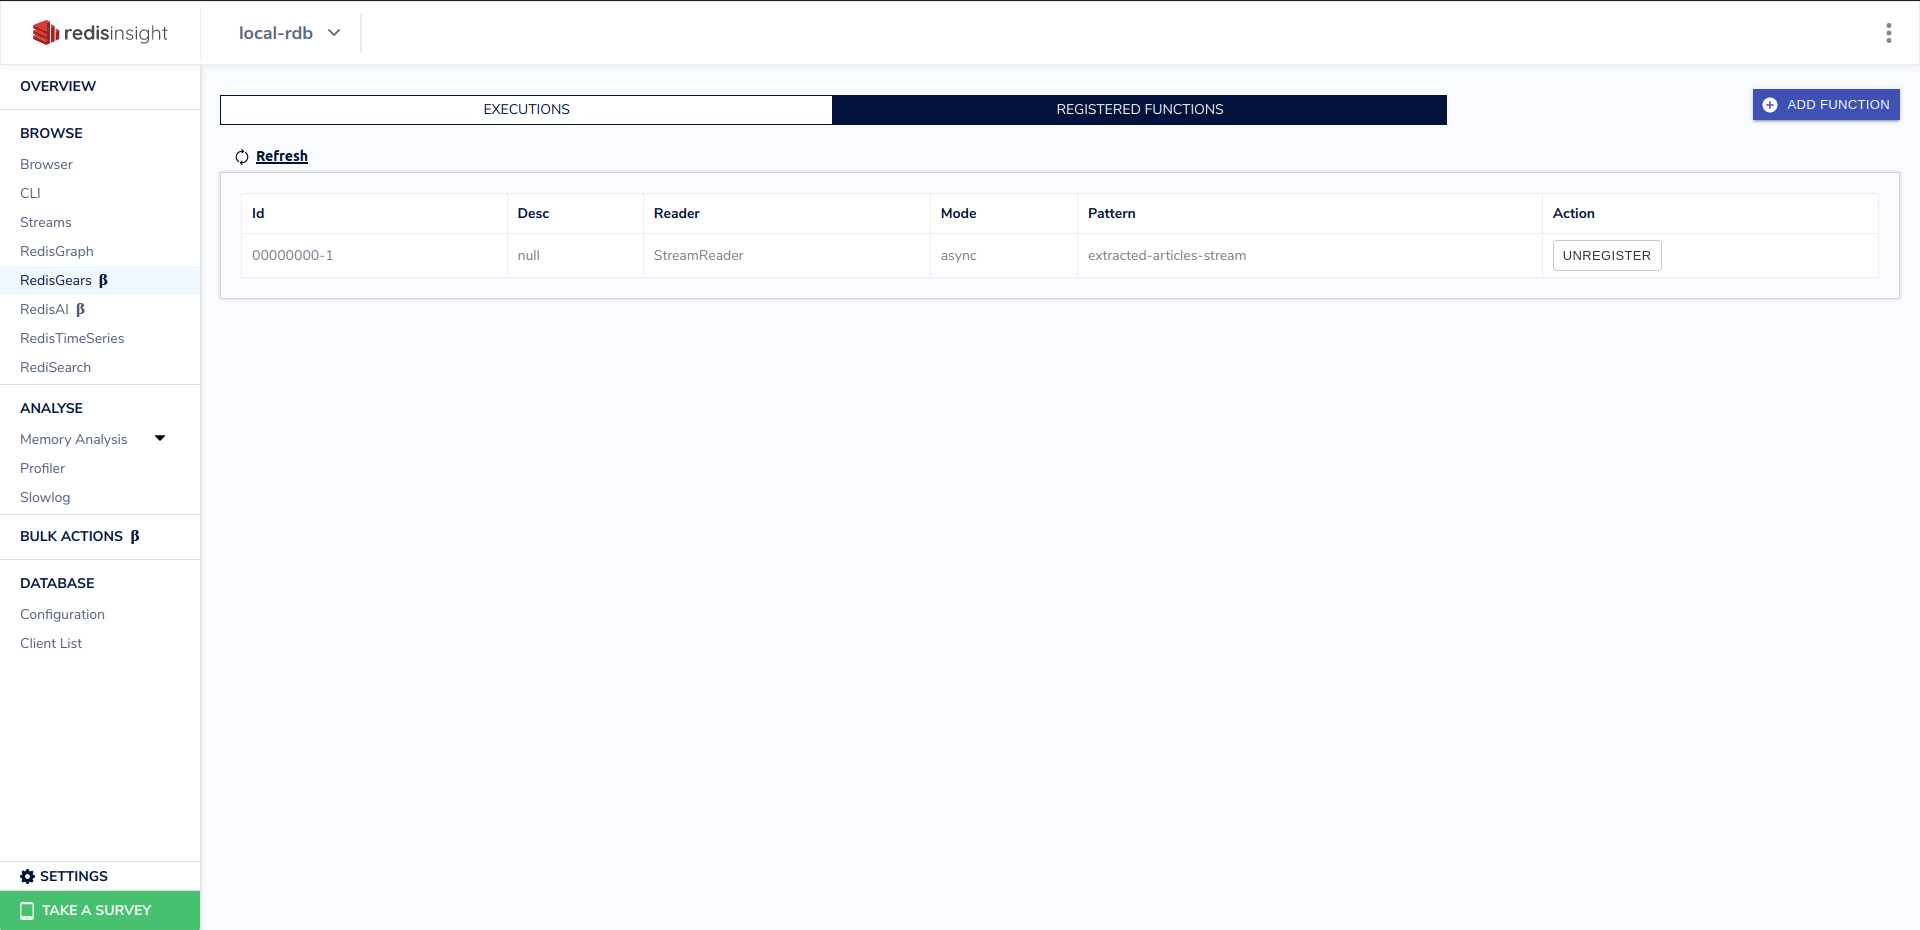Click the ANALYSE section heading
Image resolution: width=1920 pixels, height=930 pixels.
[51, 408]
